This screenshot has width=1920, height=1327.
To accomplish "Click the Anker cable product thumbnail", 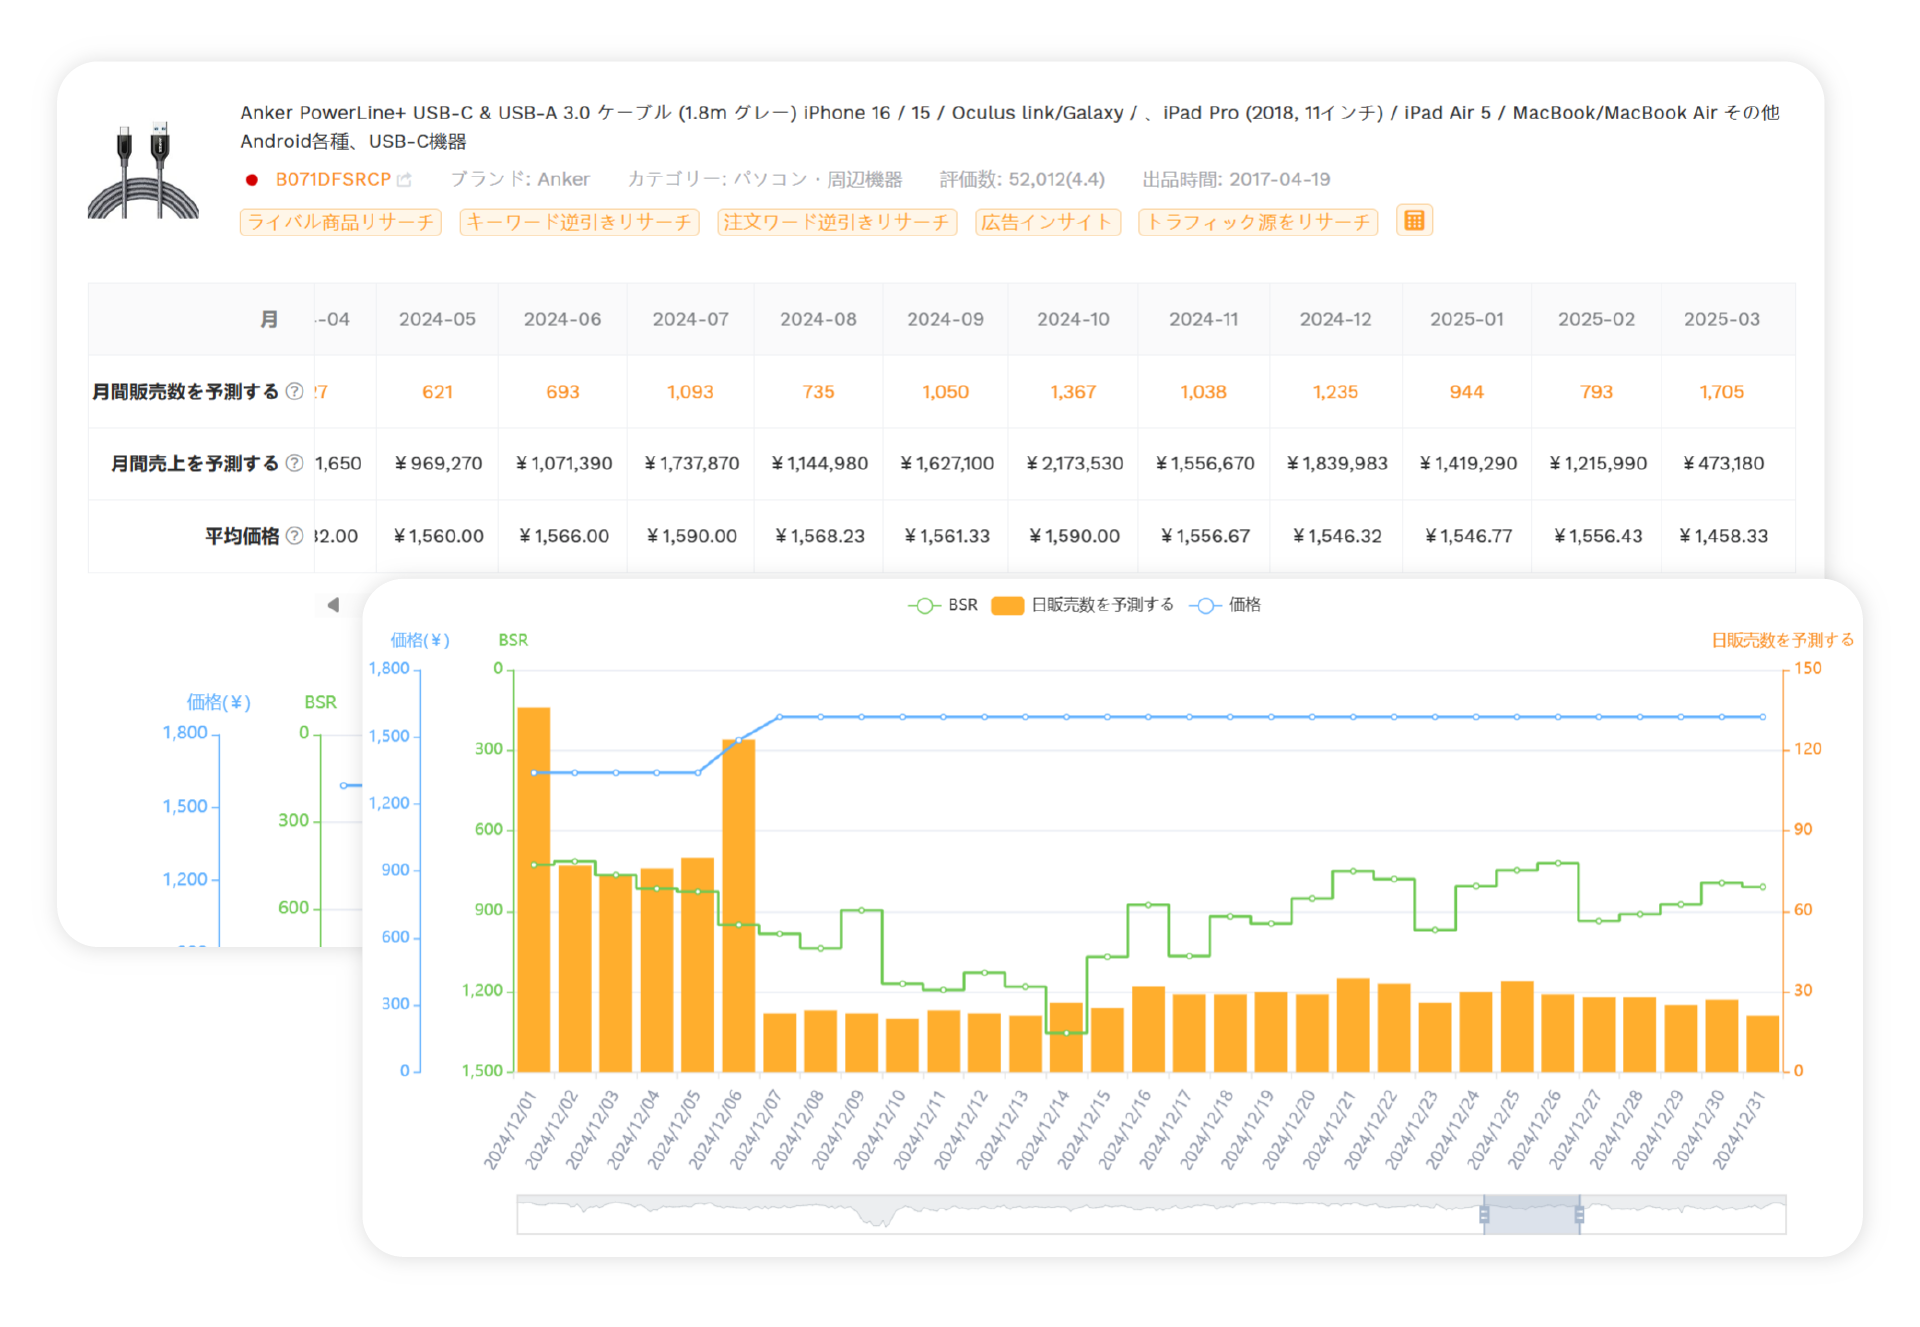I will coord(143,168).
